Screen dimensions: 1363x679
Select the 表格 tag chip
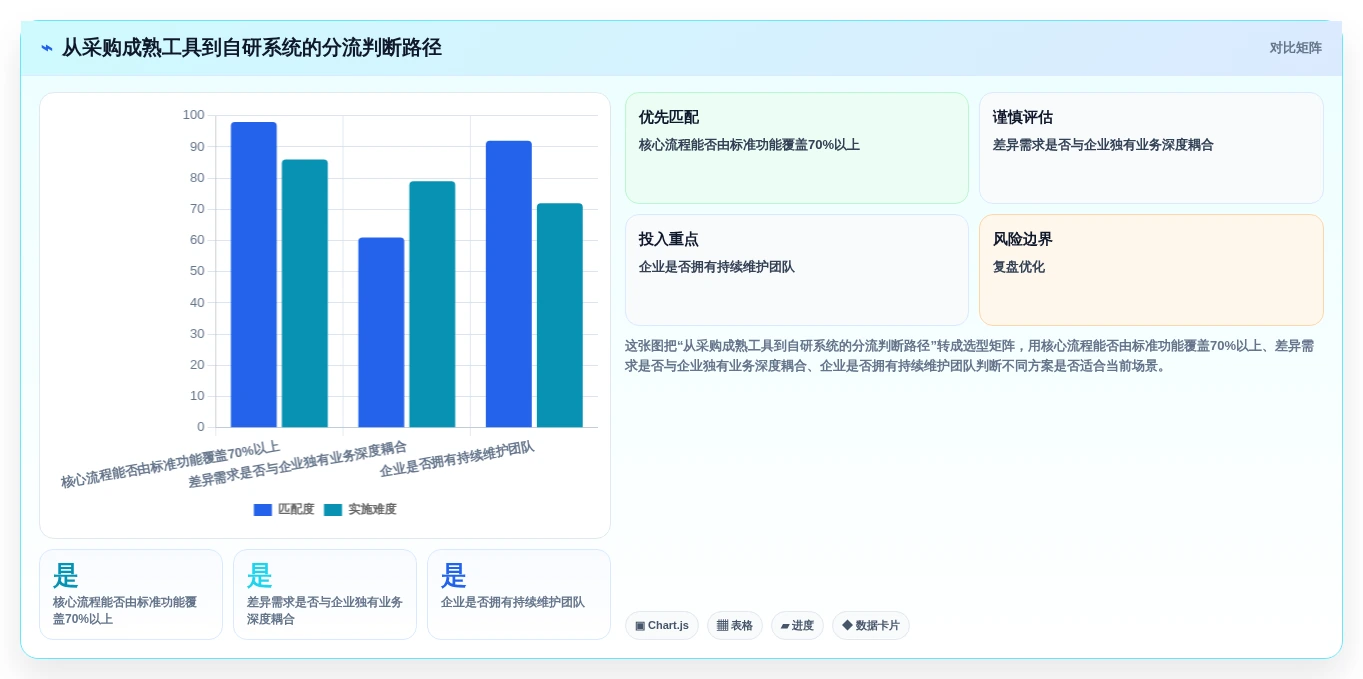[x=735, y=626]
